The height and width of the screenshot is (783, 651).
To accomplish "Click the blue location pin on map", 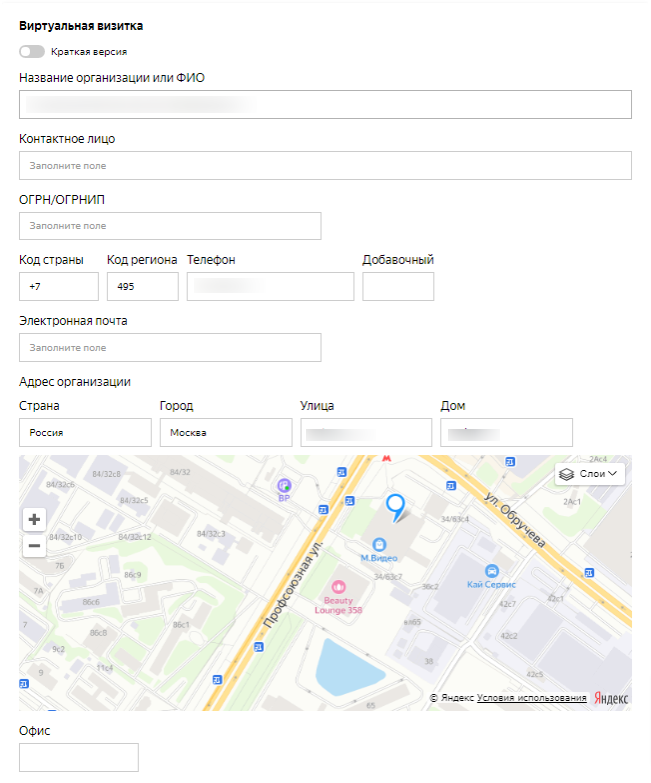I will (x=396, y=507).
